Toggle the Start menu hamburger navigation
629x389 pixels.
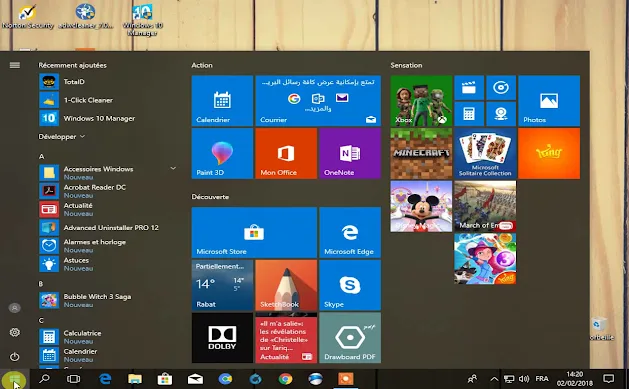[14, 65]
